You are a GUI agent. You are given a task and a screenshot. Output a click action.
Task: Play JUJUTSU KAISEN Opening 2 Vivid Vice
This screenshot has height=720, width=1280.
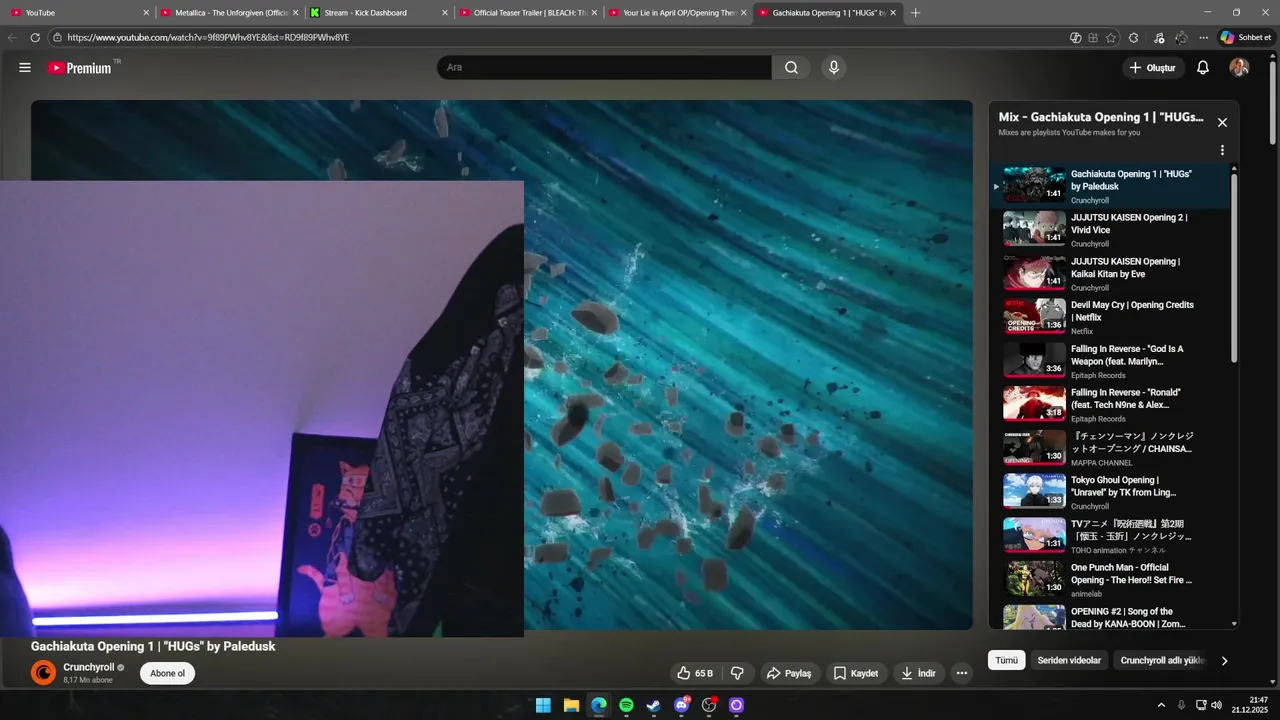pos(1110,230)
